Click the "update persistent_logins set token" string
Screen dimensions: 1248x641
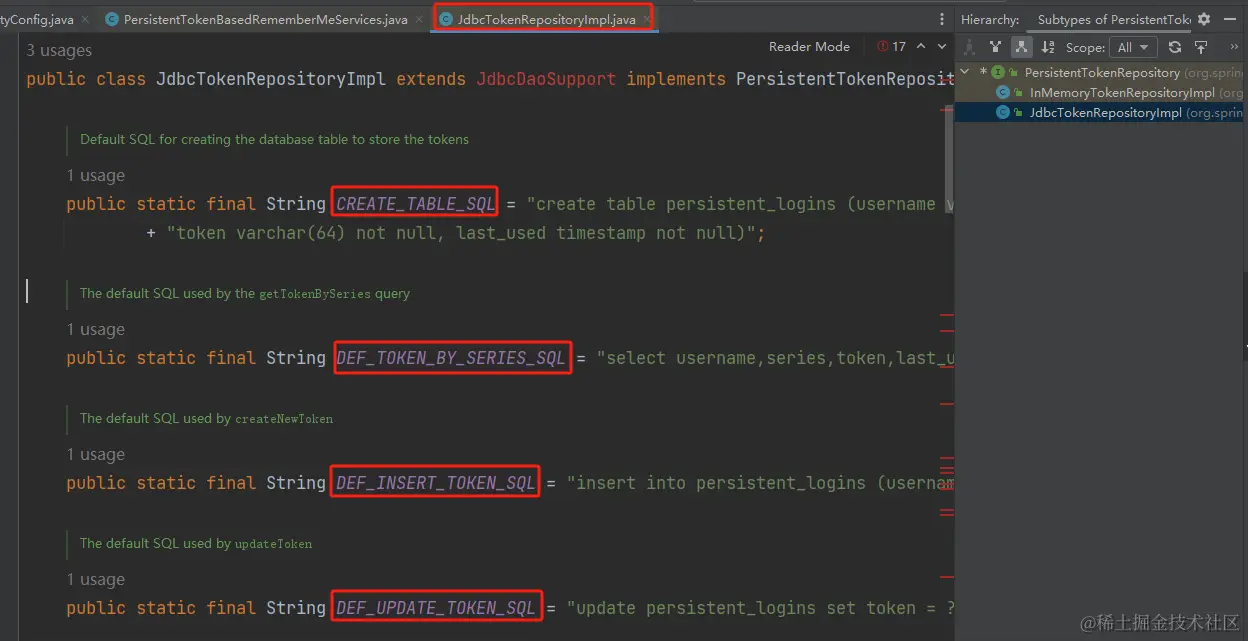760,608
